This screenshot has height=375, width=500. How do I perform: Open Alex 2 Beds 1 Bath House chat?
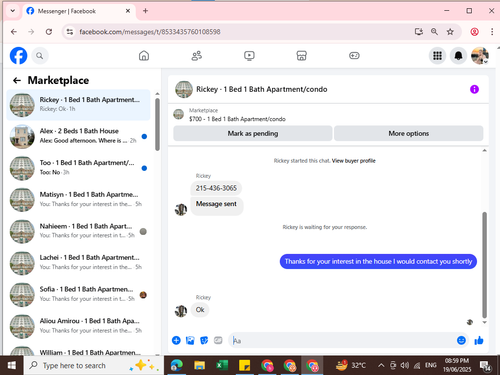[78, 136]
